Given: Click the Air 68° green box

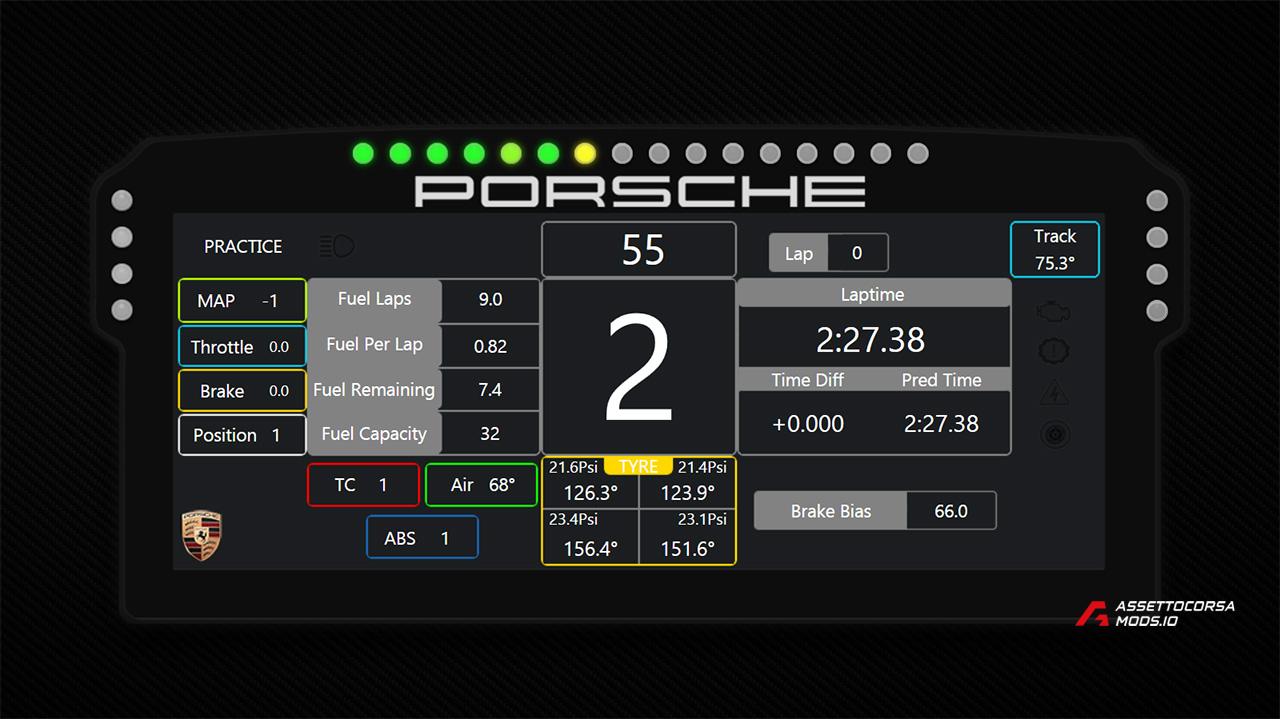Looking at the screenshot, I should coord(481,485).
